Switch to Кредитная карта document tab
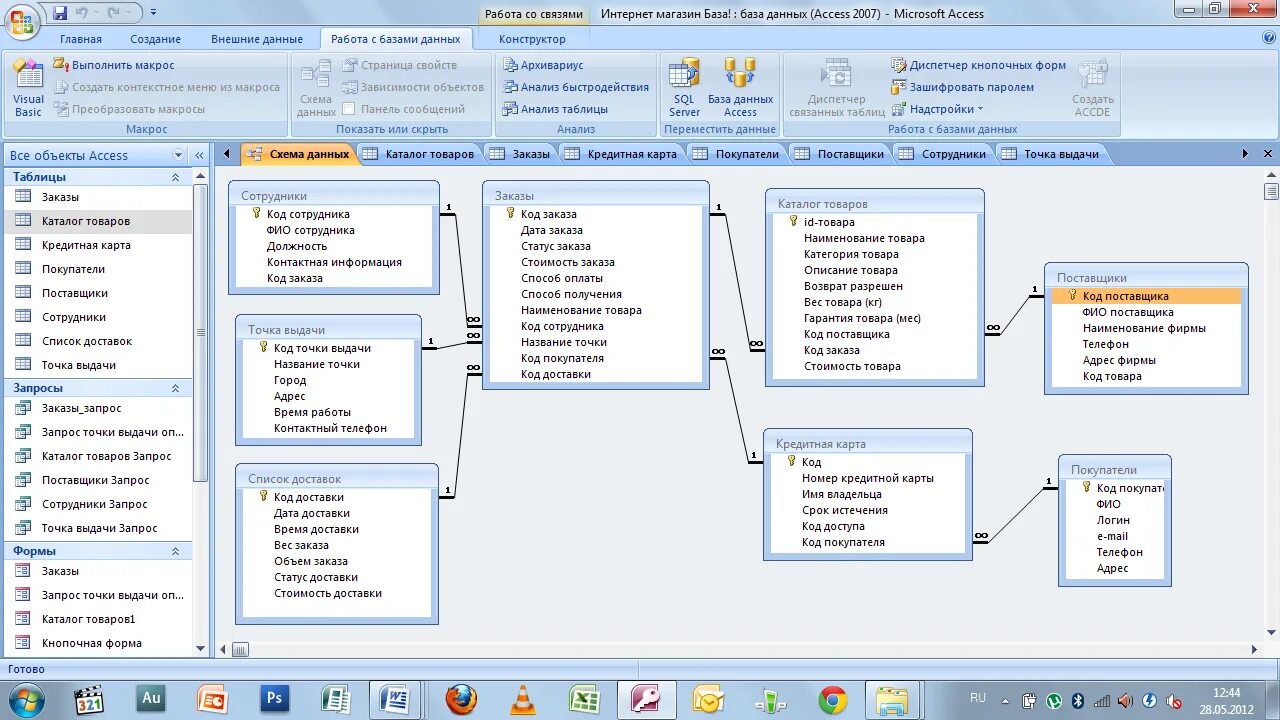 621,154
